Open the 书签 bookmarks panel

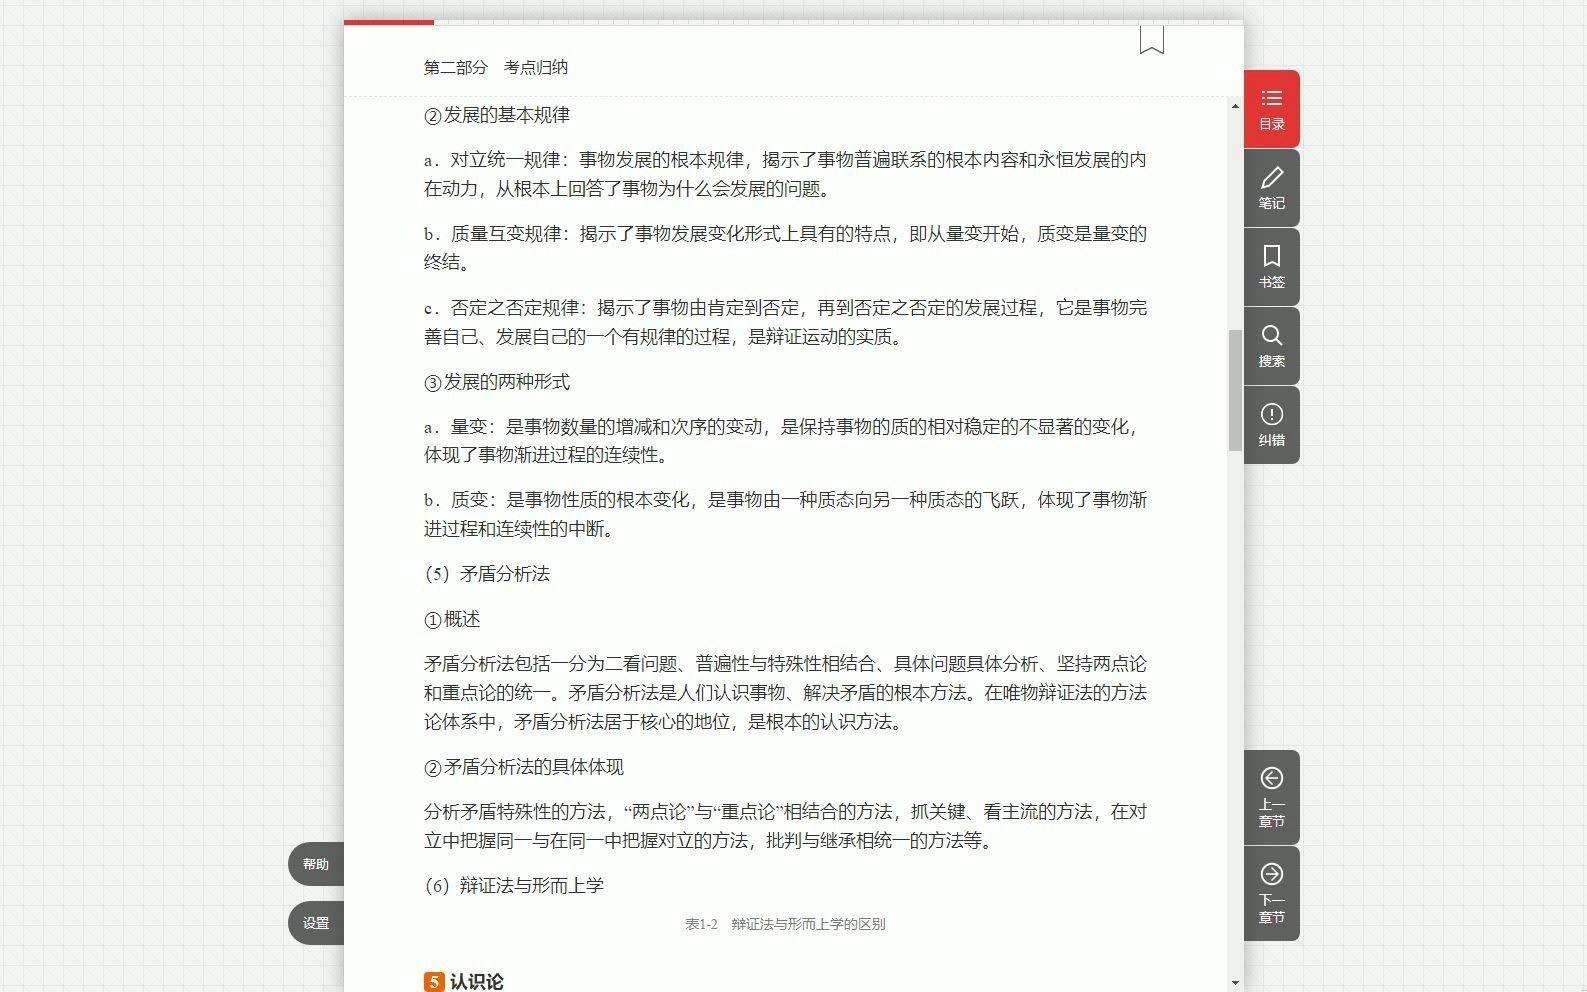[1271, 267]
